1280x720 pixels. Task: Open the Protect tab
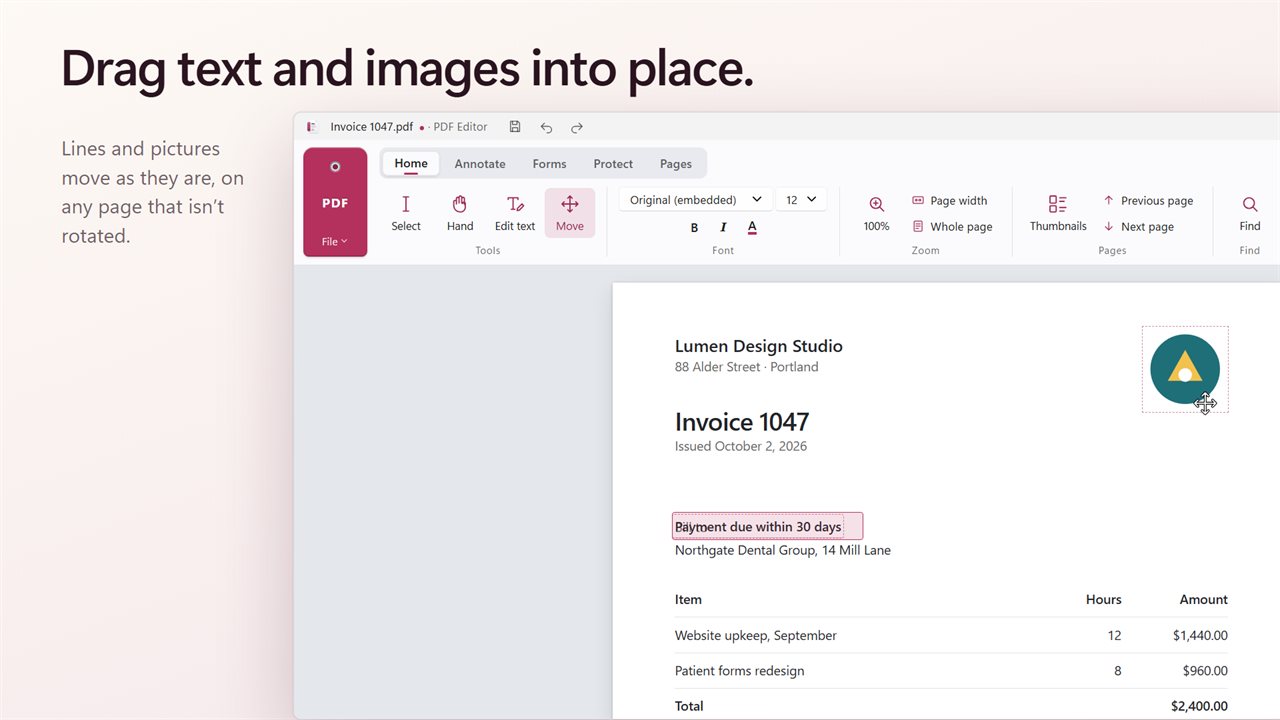613,164
